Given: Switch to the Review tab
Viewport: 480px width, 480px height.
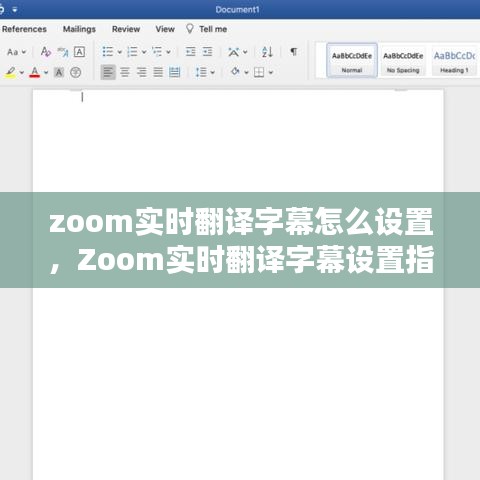Looking at the screenshot, I should (x=126, y=29).
